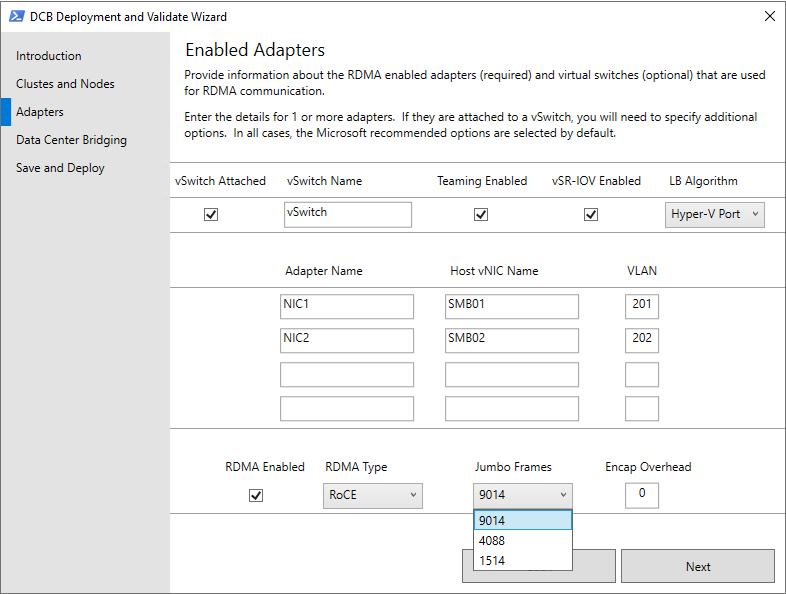
Task: Pick the 9014 option in the list
Action: [x=522, y=520]
